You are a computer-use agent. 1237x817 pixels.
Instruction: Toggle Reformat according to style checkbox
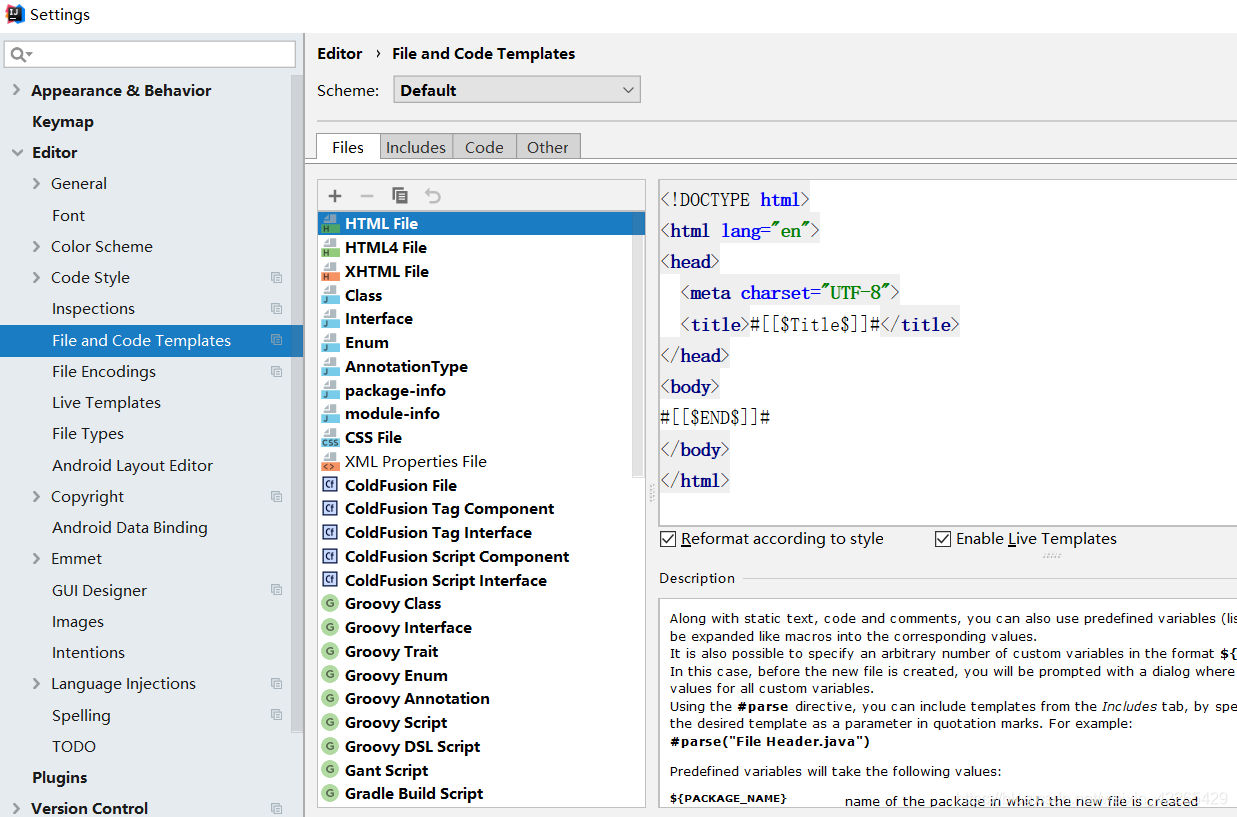point(669,539)
